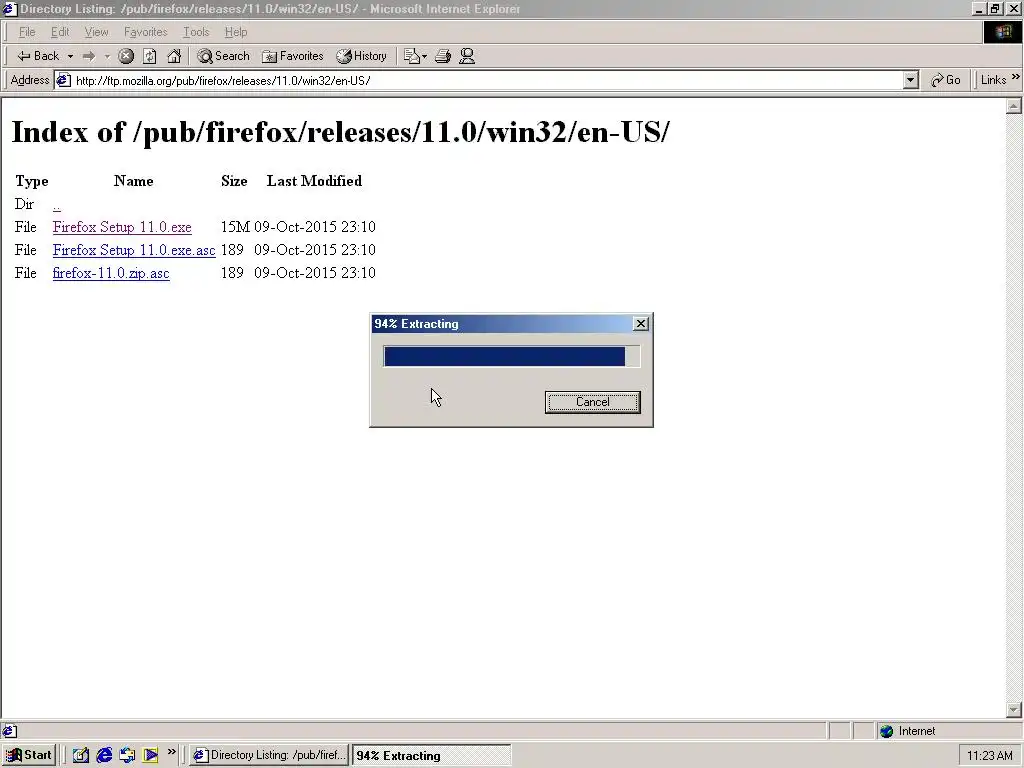Click the Mail toolbar icon

[x=415, y=56]
